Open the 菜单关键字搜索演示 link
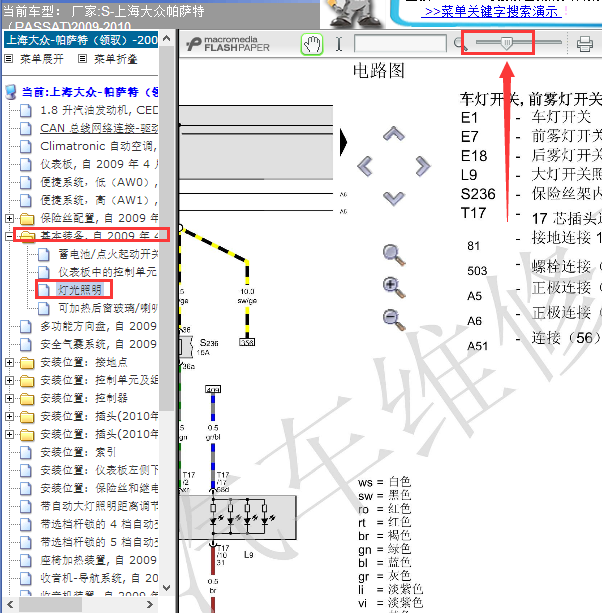The height and width of the screenshot is (613, 602). [x=491, y=12]
